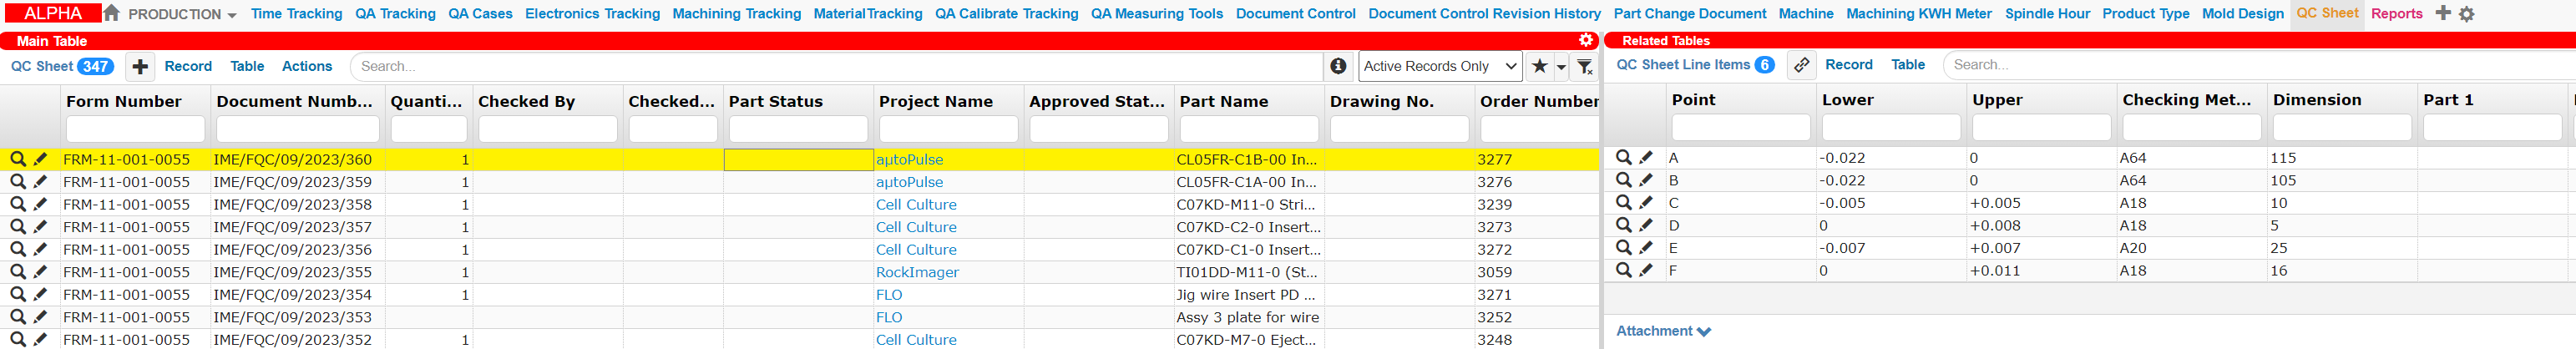This screenshot has height=349, width=2576.
Task: Click the link icon in Related Tables
Action: click(x=1801, y=65)
